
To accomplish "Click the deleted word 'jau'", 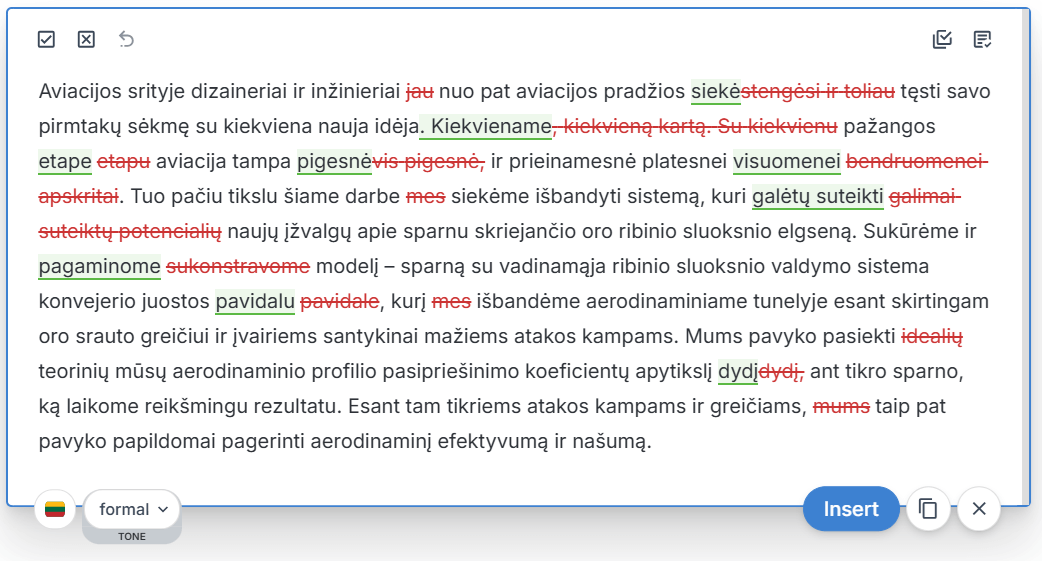I will click(x=419, y=92).
